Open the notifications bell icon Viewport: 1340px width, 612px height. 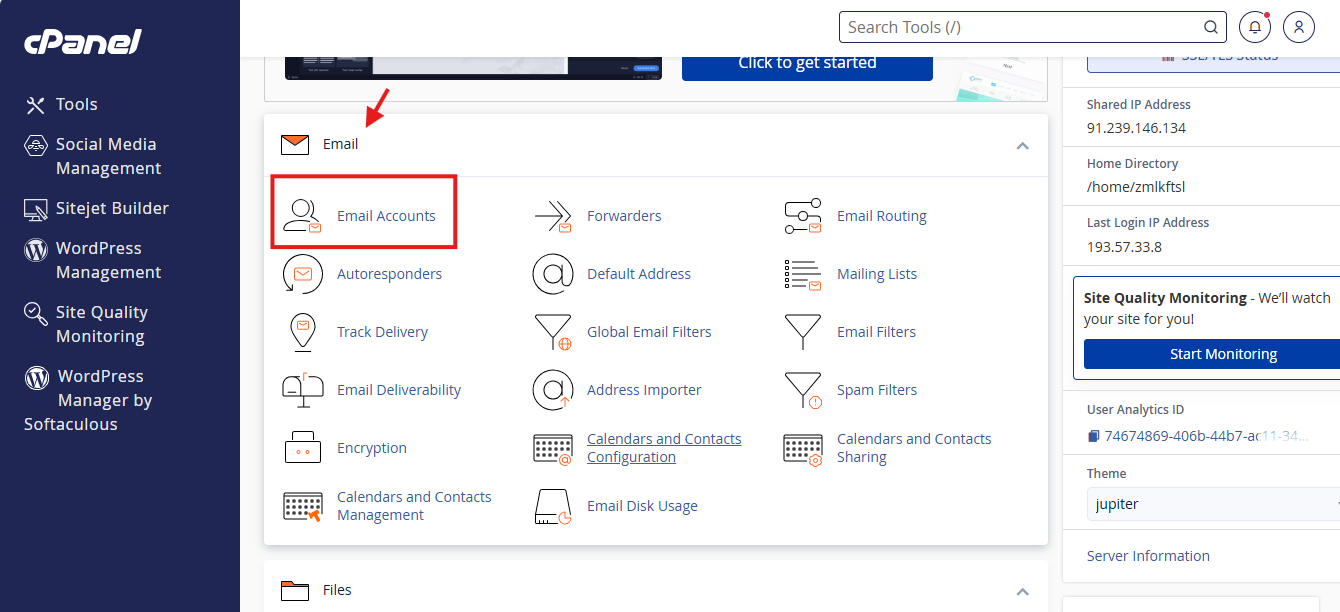click(1254, 27)
